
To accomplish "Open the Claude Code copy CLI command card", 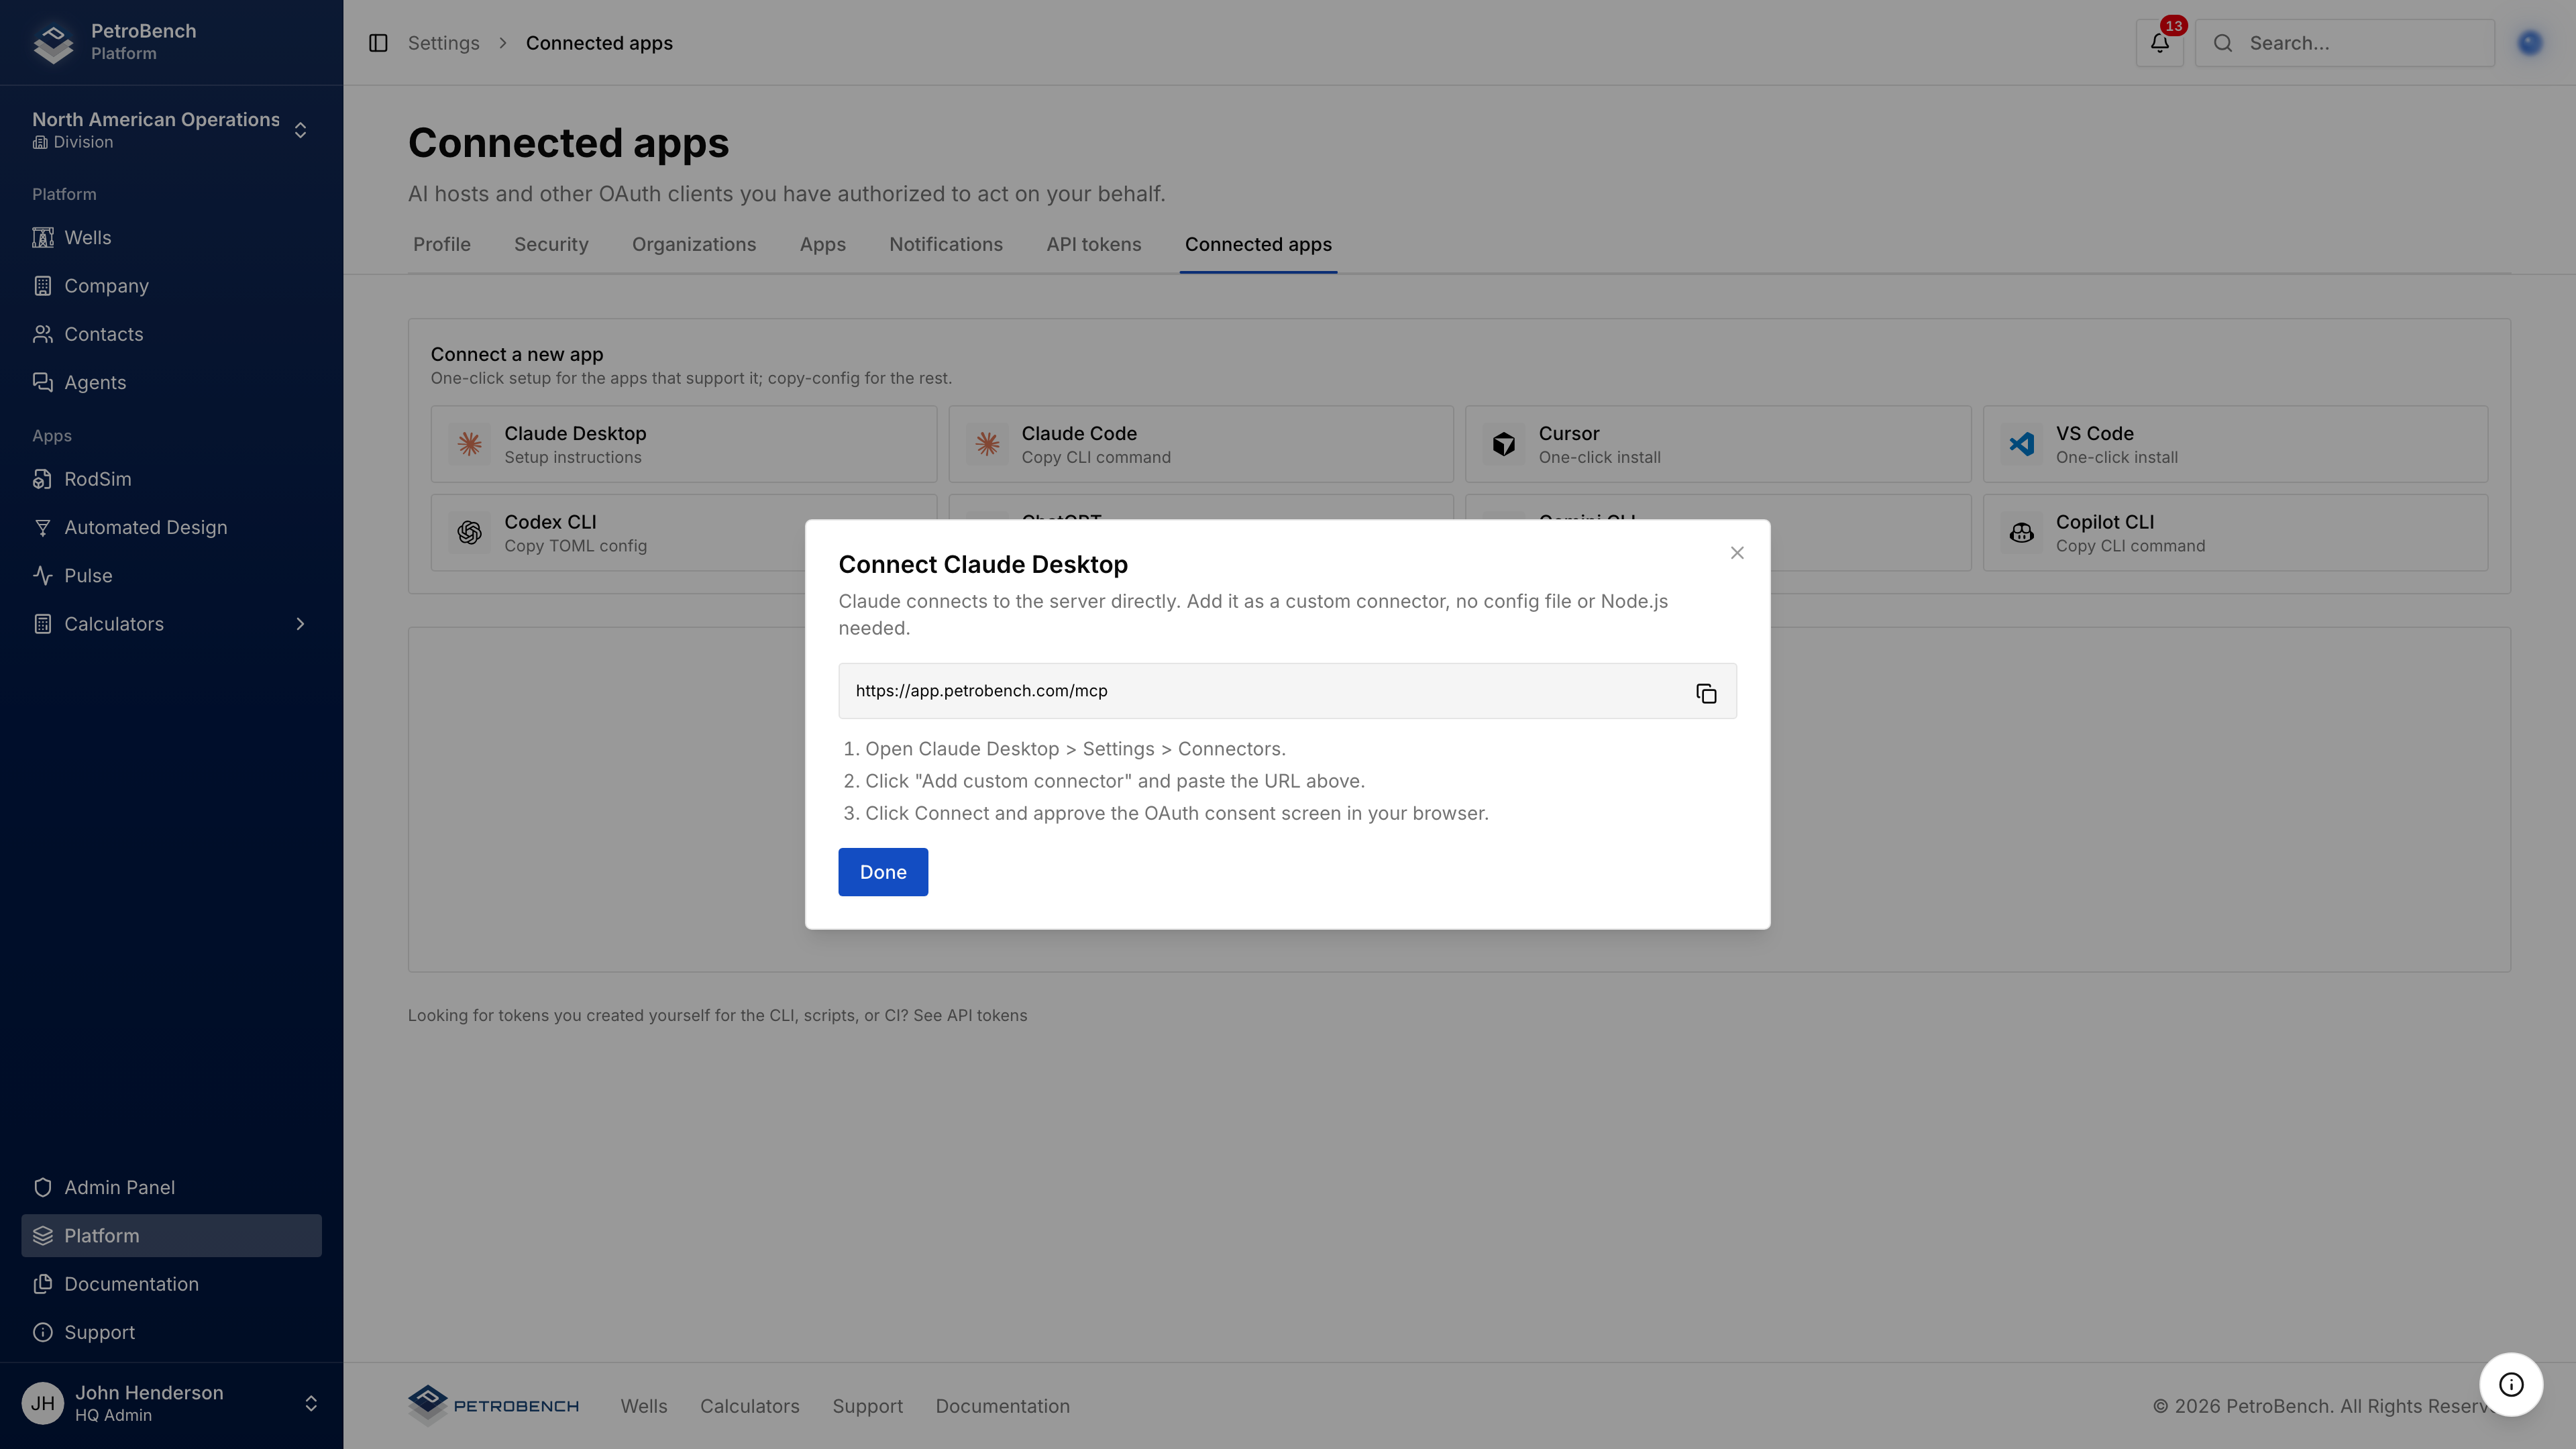I will tap(1201, 444).
